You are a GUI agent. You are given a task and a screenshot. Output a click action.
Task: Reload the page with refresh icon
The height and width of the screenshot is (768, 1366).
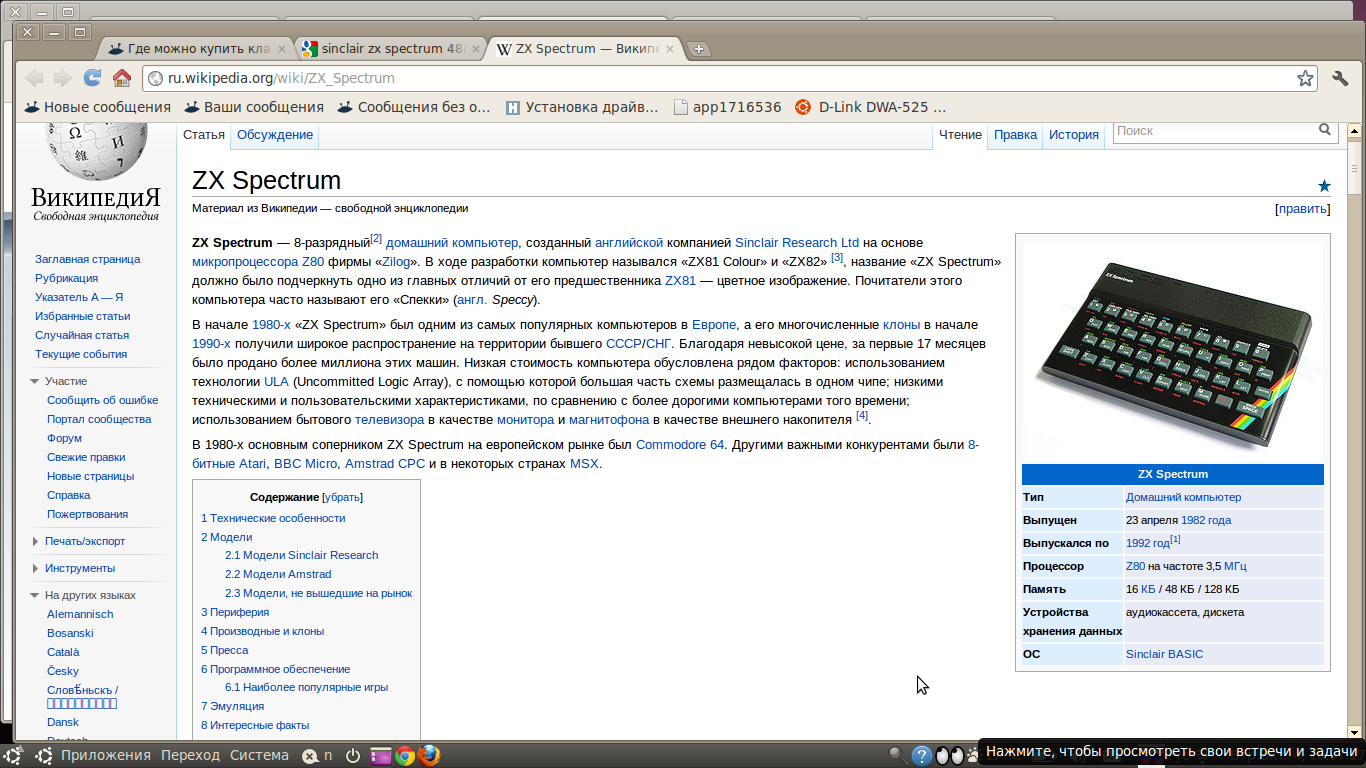click(92, 78)
